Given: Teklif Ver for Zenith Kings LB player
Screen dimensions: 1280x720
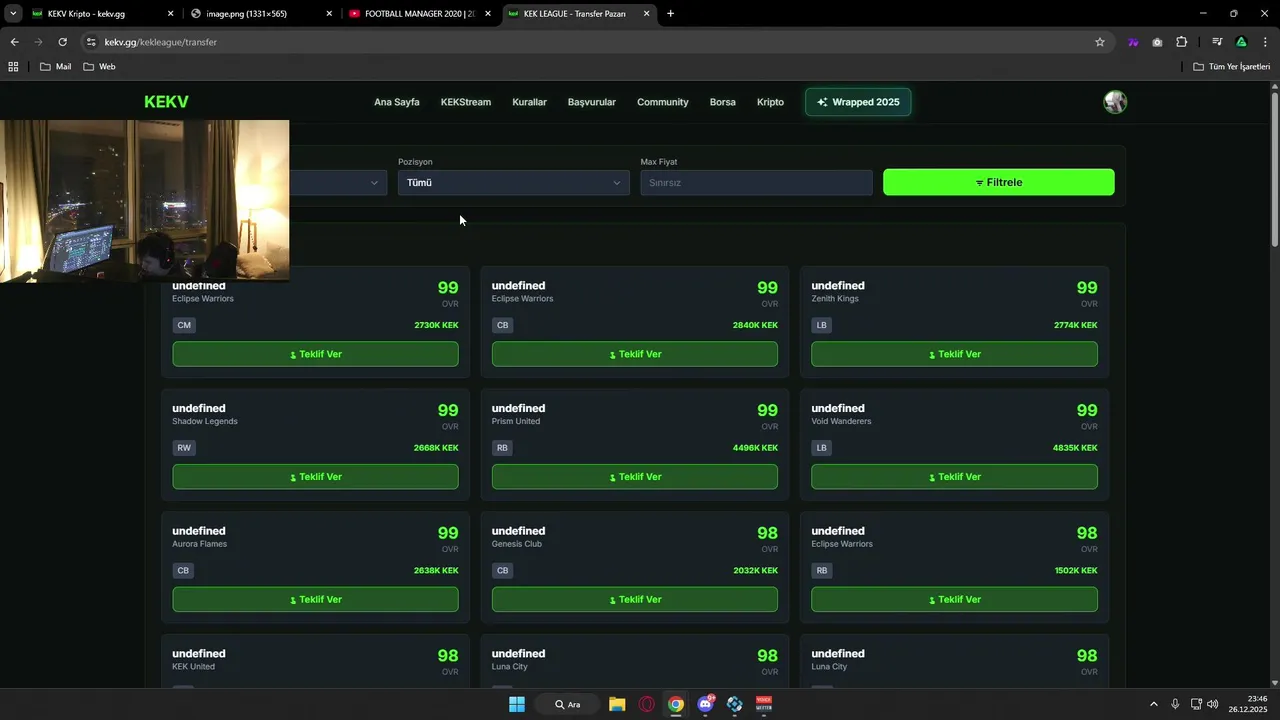Looking at the screenshot, I should [x=954, y=354].
